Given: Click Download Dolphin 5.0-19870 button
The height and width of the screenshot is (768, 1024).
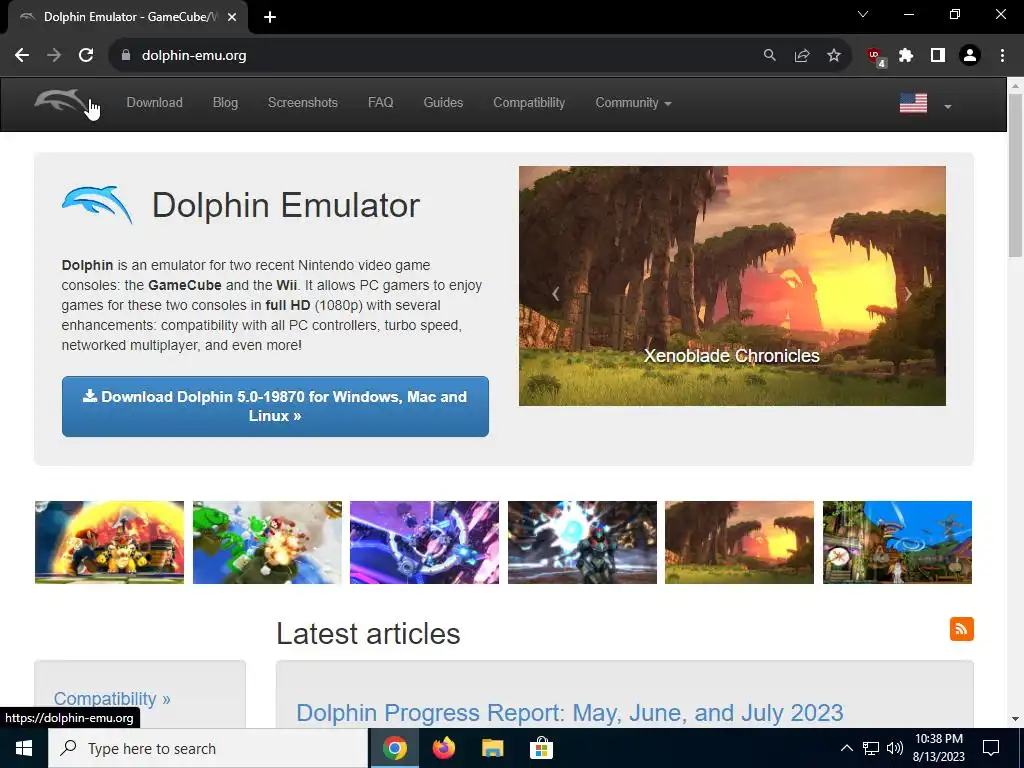Looking at the screenshot, I should click(x=275, y=406).
